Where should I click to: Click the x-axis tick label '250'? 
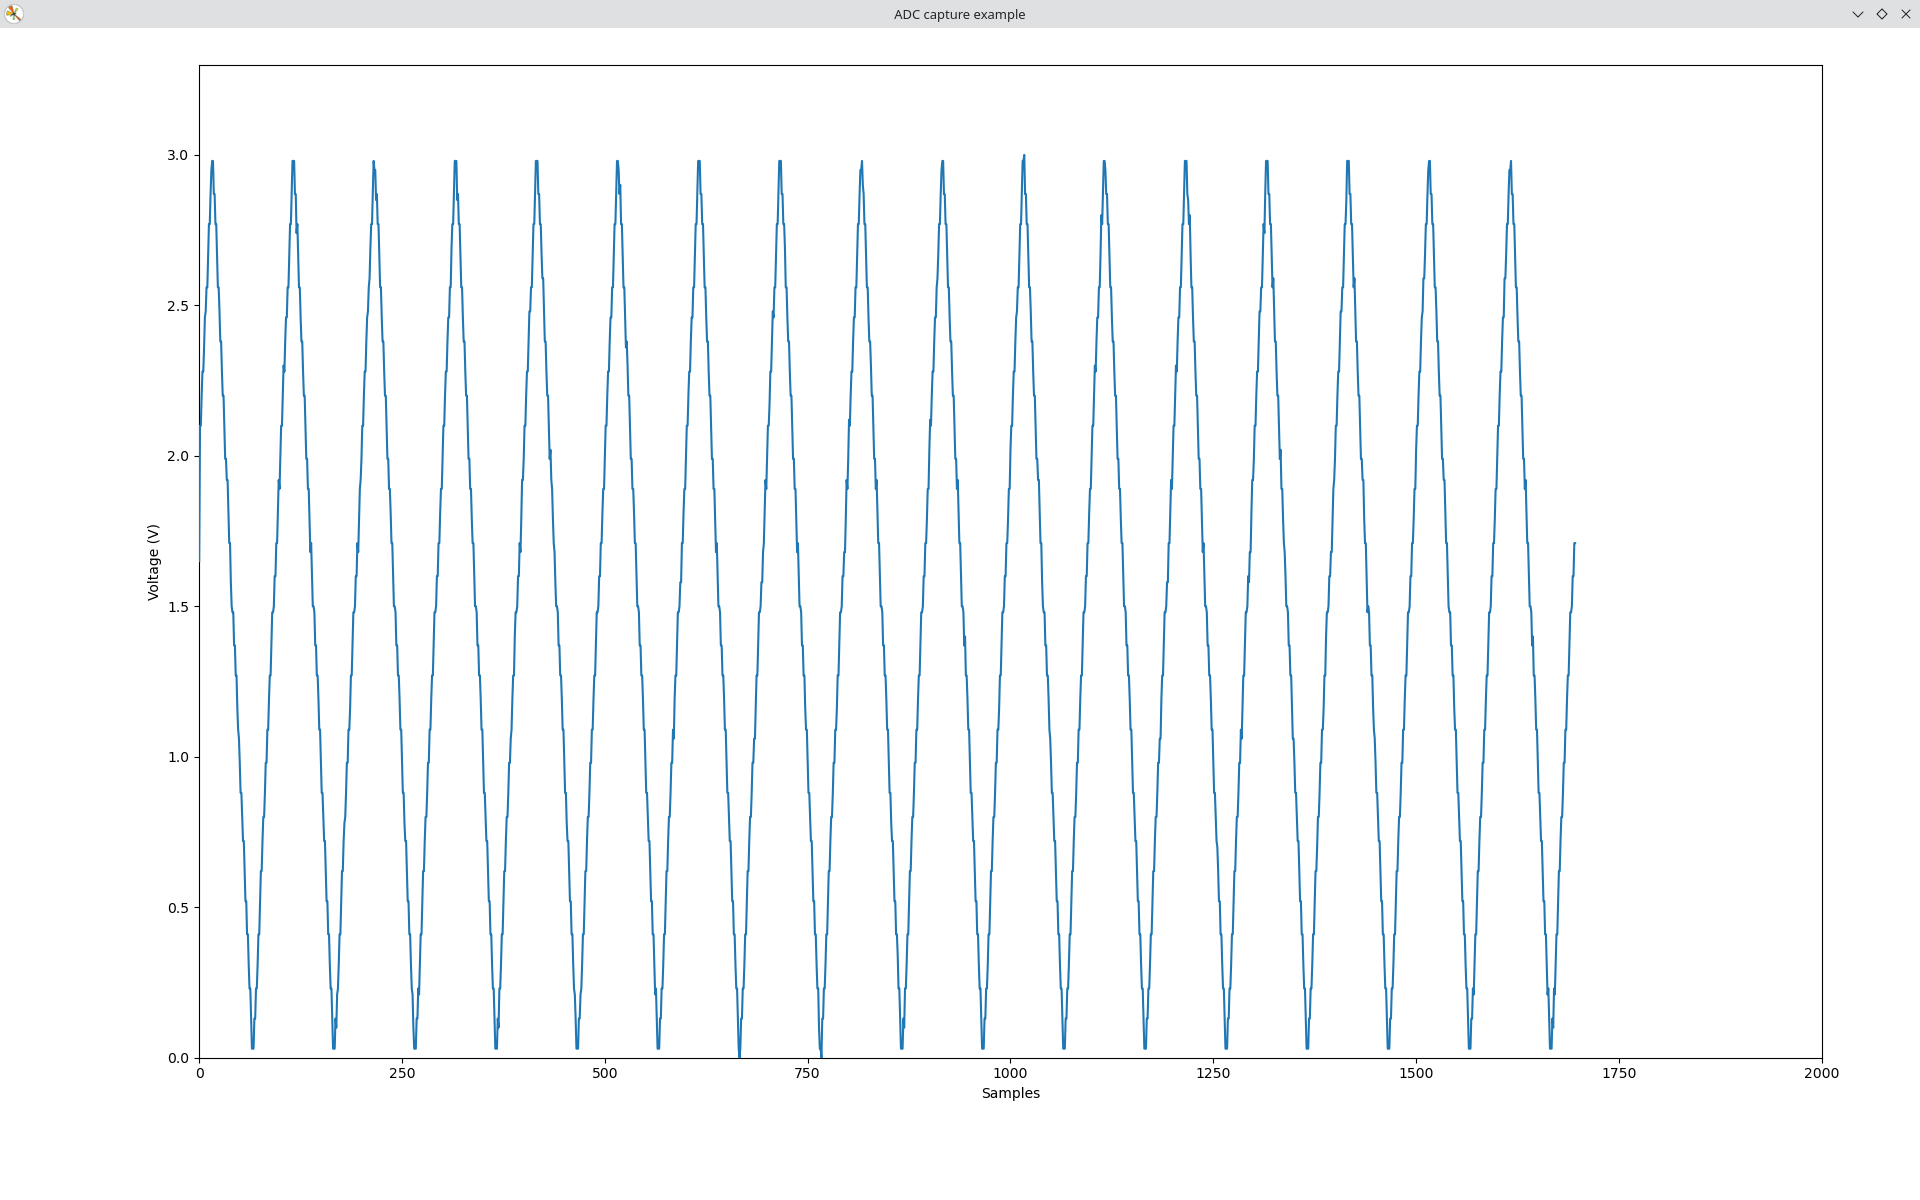tap(402, 1073)
